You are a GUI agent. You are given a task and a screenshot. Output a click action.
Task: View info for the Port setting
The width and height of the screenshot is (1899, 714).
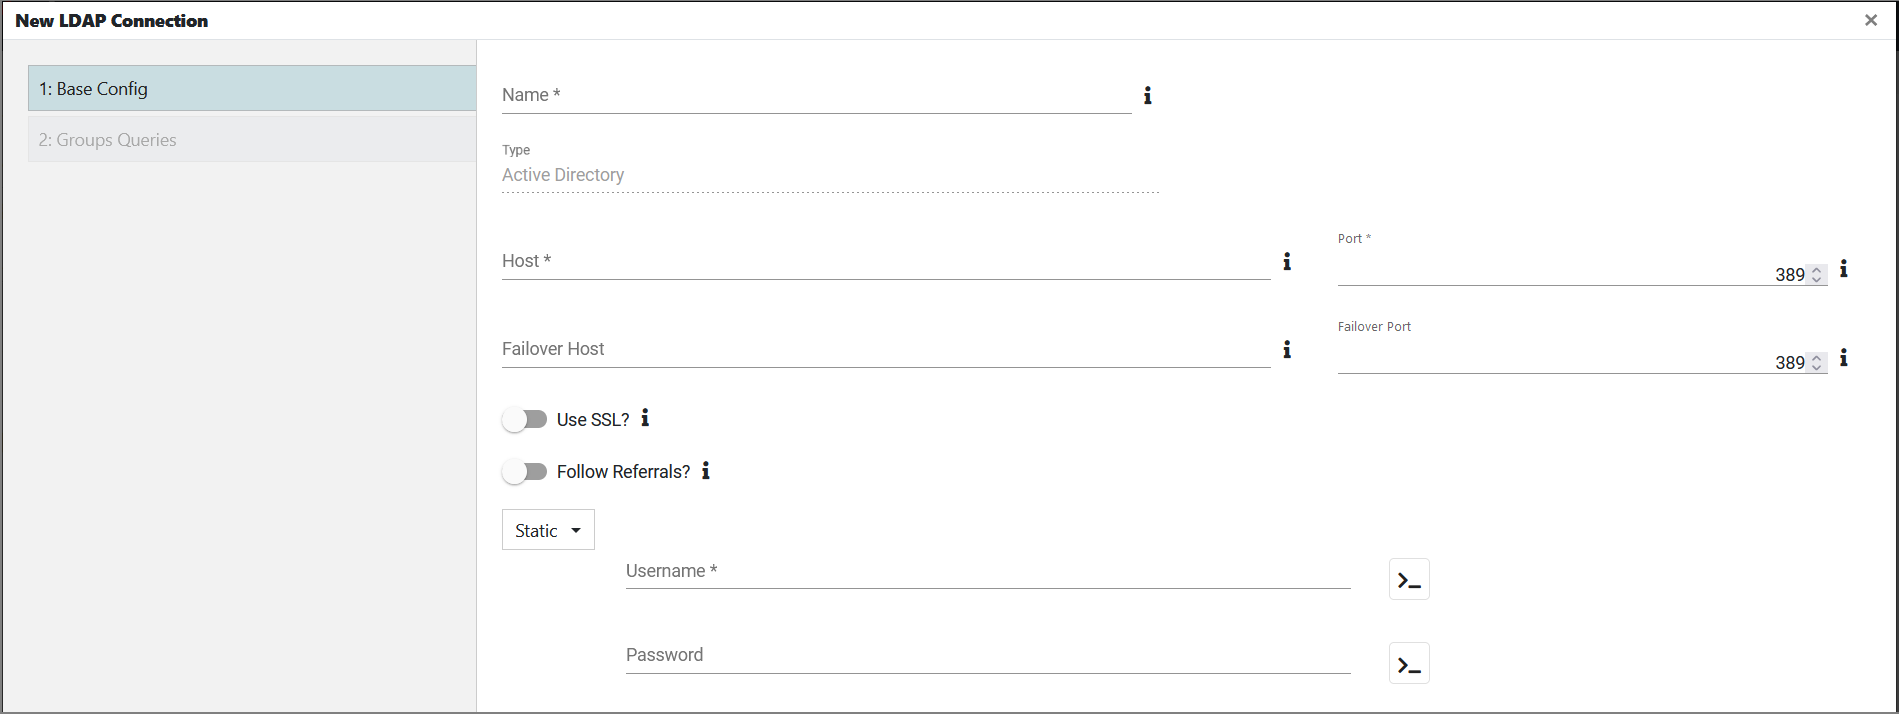[x=1843, y=270]
